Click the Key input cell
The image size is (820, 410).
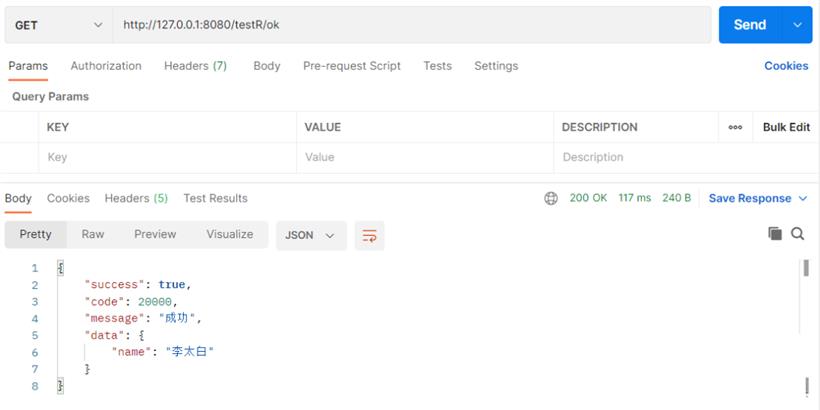pos(167,157)
